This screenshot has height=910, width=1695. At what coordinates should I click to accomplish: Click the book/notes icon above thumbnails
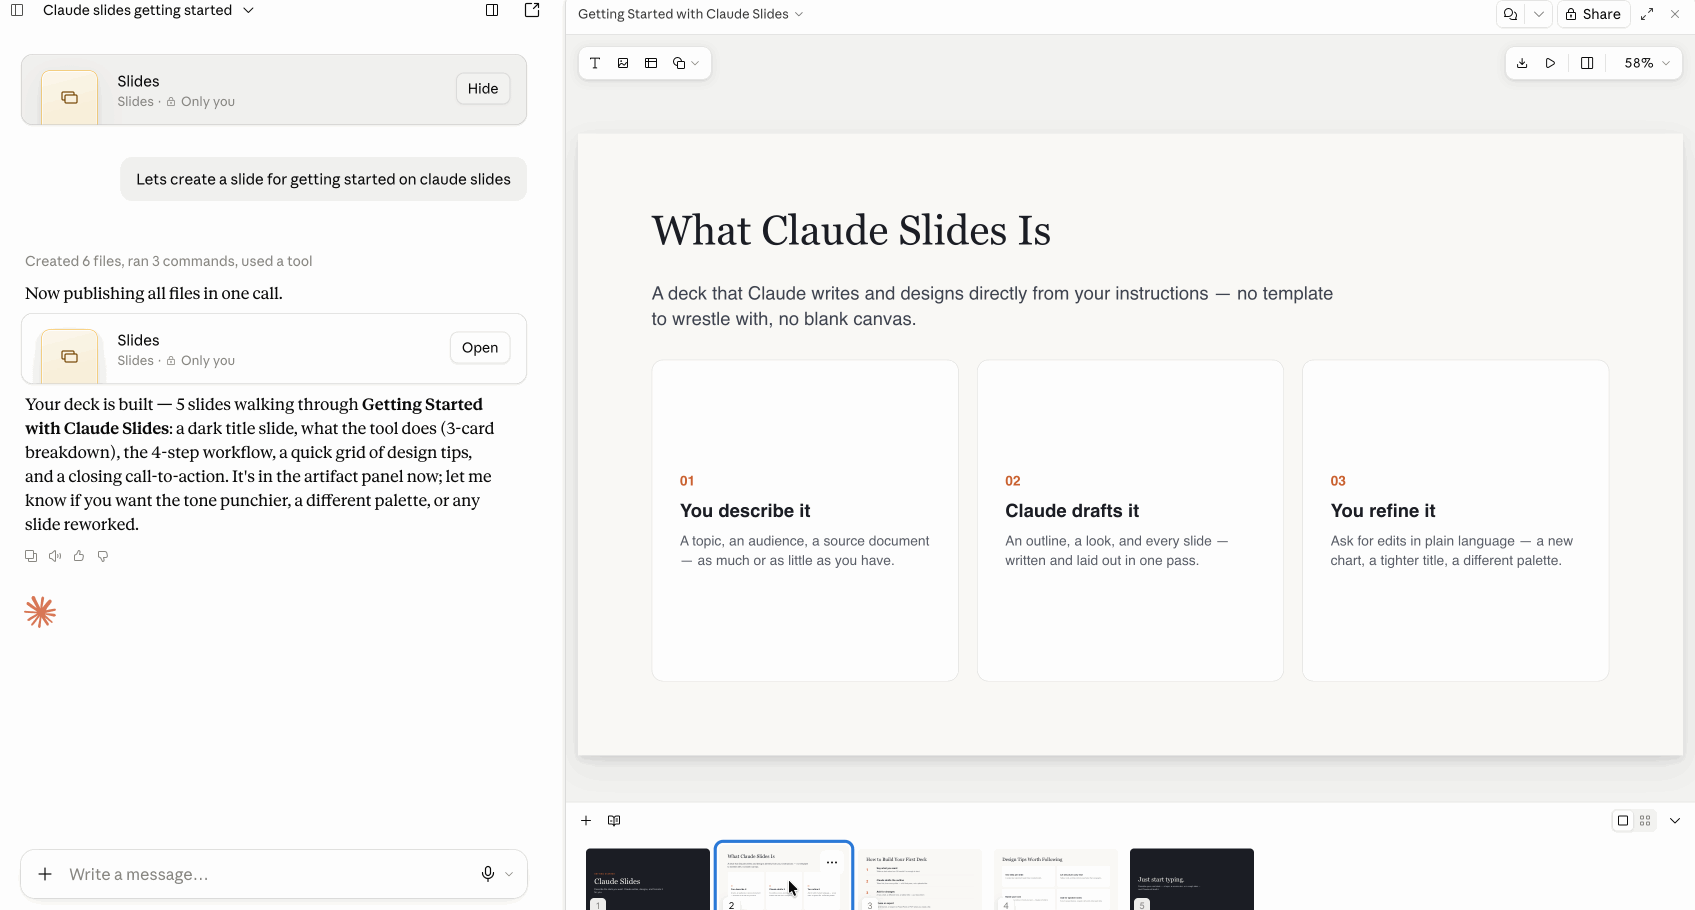614,821
